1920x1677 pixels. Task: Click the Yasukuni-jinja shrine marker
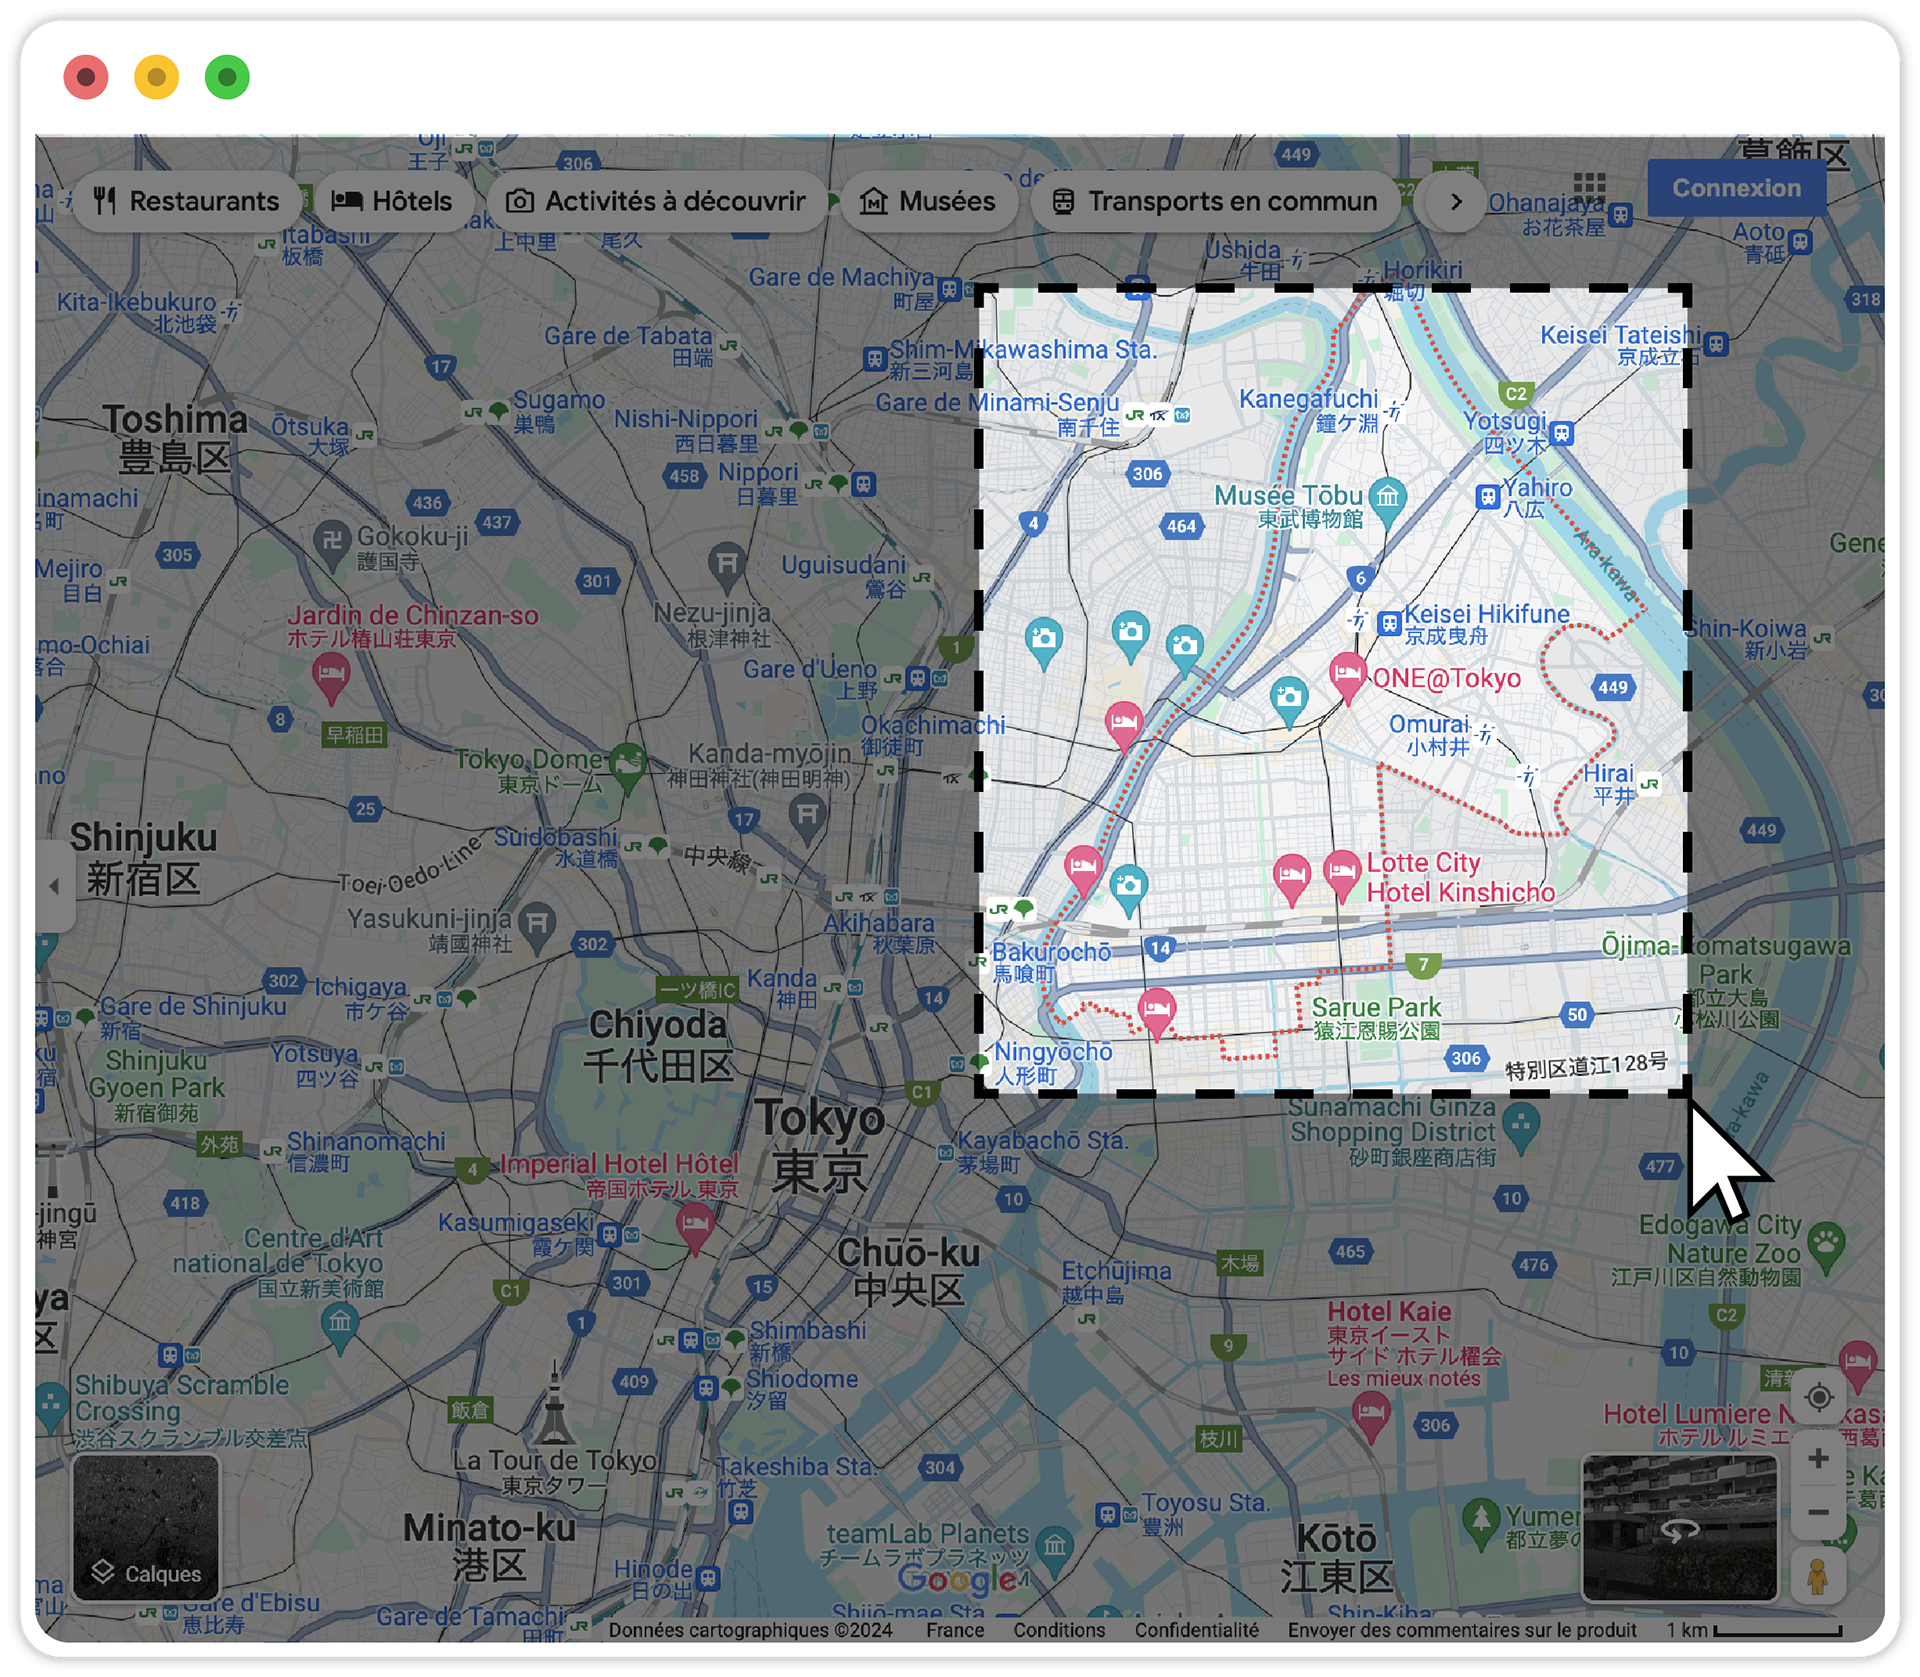(537, 924)
